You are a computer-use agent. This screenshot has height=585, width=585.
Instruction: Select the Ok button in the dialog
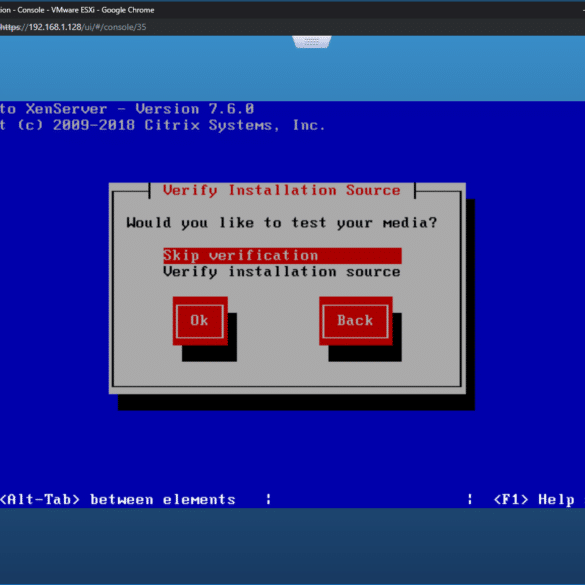pyautogui.click(x=200, y=320)
